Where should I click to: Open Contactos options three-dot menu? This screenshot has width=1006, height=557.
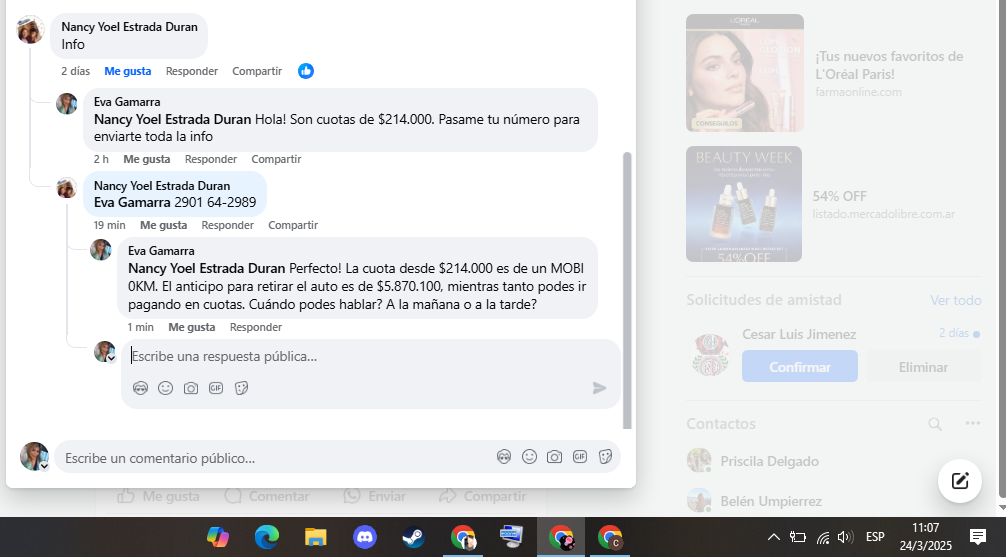[x=973, y=424]
